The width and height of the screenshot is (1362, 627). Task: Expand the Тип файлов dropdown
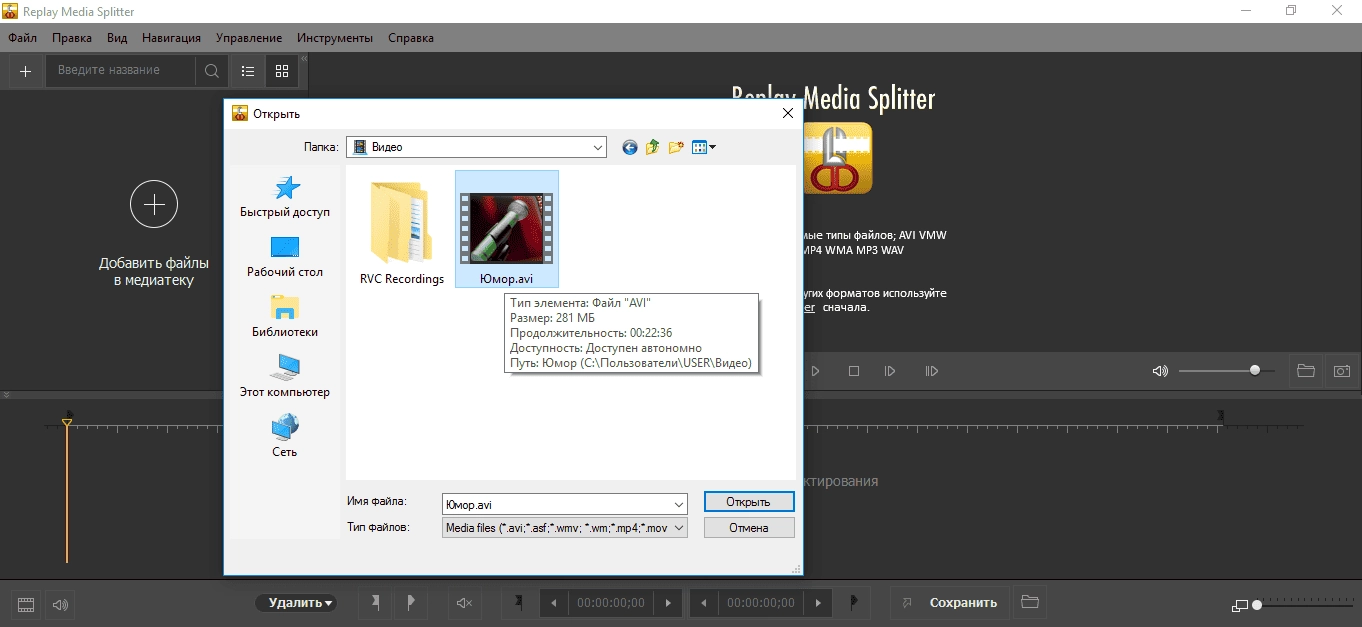point(679,528)
